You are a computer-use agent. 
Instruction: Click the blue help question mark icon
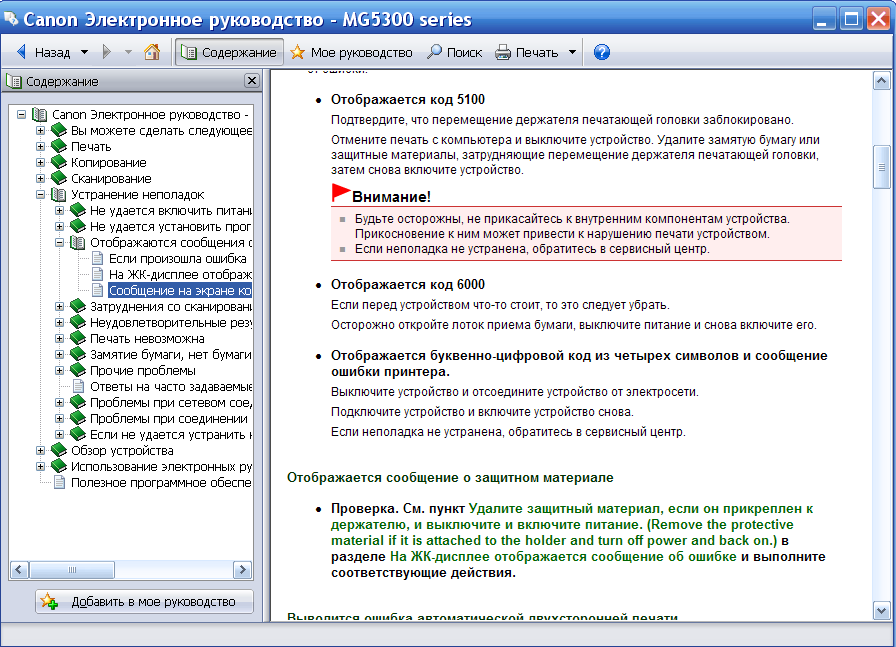602,53
